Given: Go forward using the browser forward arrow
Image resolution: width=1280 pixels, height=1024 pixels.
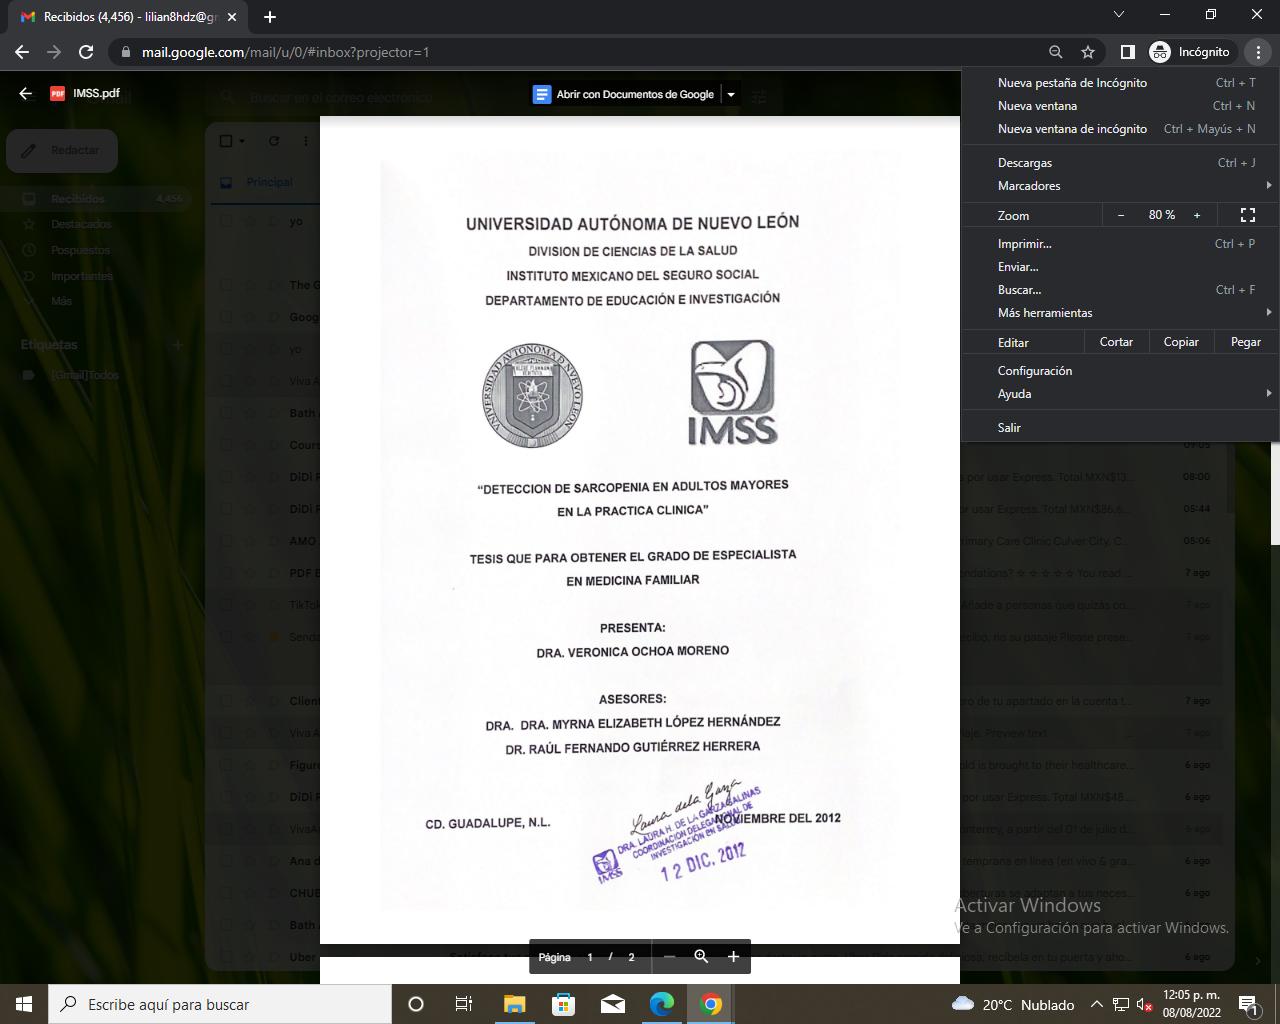Looking at the screenshot, I should (54, 52).
